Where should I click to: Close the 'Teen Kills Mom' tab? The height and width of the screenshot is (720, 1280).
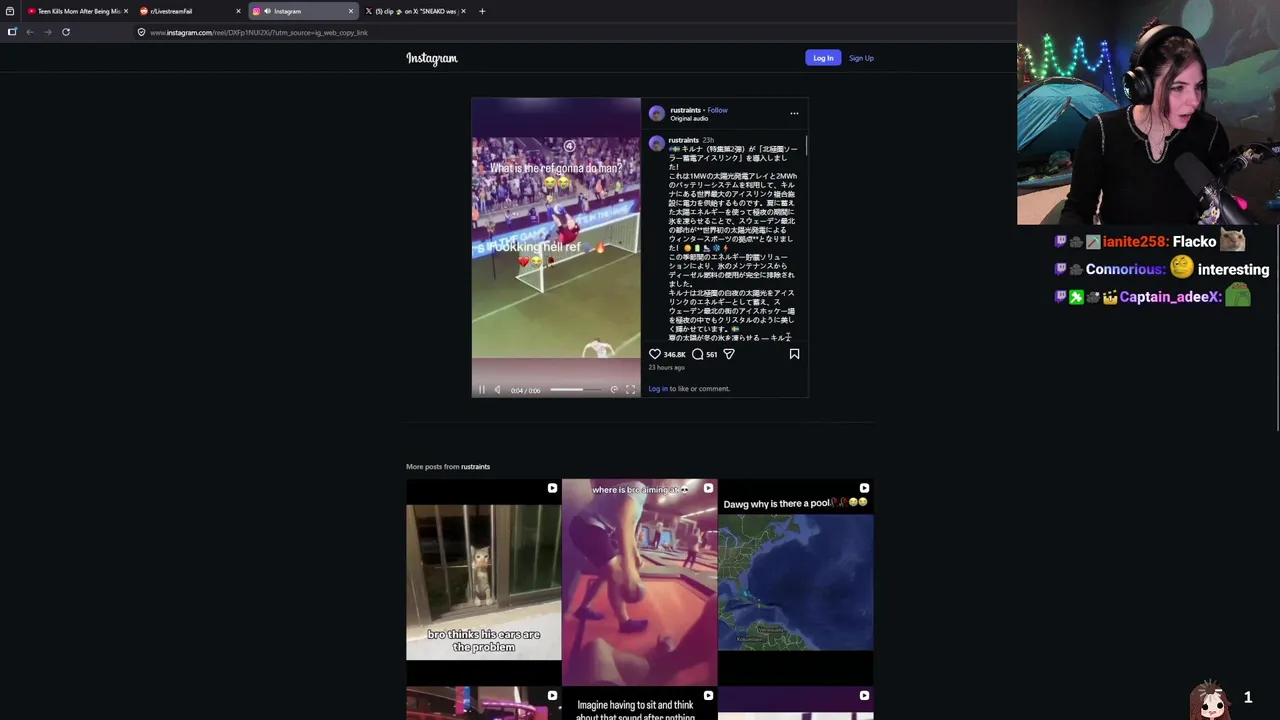pyautogui.click(x=126, y=11)
